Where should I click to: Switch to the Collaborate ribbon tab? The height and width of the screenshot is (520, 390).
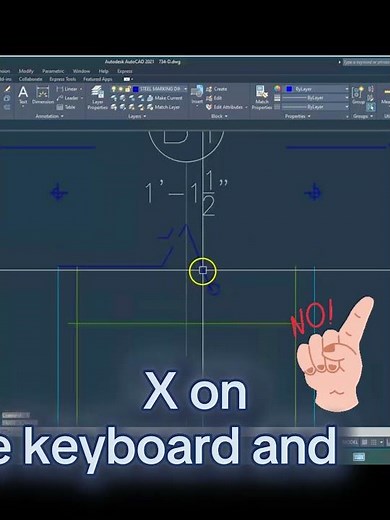coord(30,79)
